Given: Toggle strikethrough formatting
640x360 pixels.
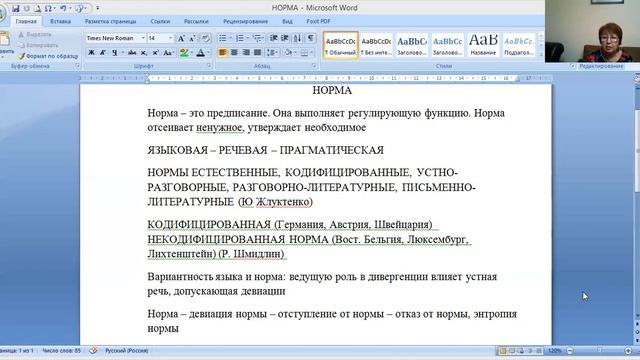Looking at the screenshot, I should coord(131,52).
